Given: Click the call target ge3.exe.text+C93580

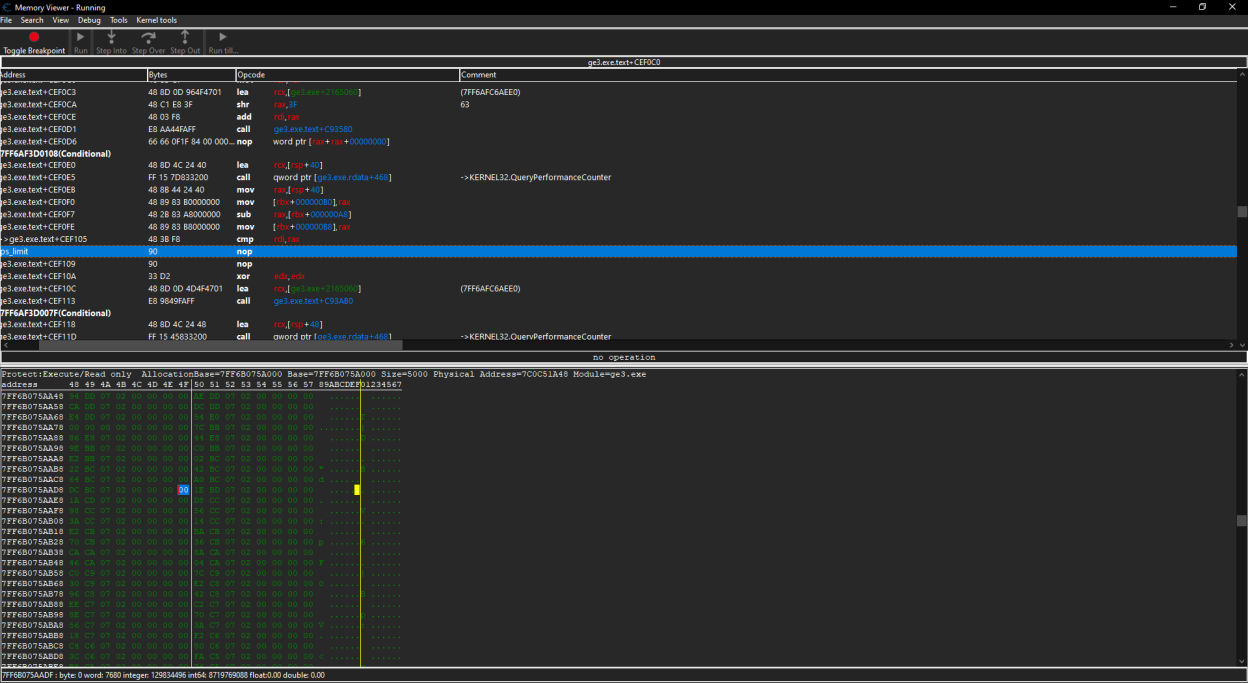Looking at the screenshot, I should (313, 129).
